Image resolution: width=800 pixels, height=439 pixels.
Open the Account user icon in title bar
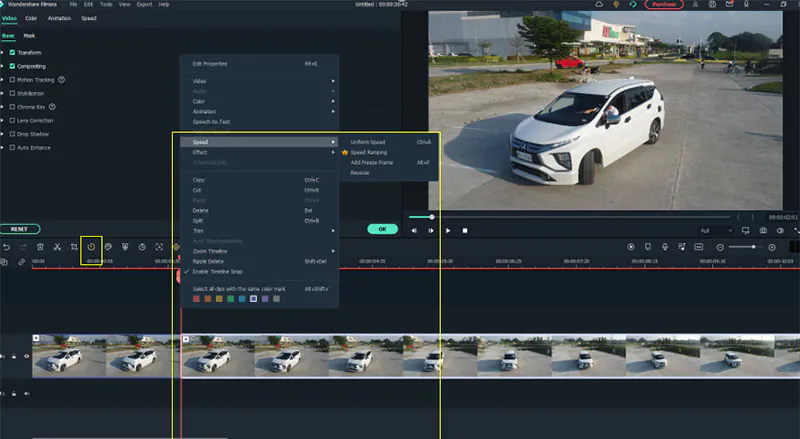(x=695, y=4)
